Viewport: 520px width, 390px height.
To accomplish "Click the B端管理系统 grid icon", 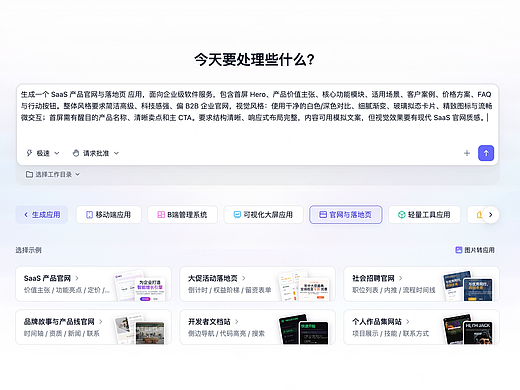I will pos(161,215).
